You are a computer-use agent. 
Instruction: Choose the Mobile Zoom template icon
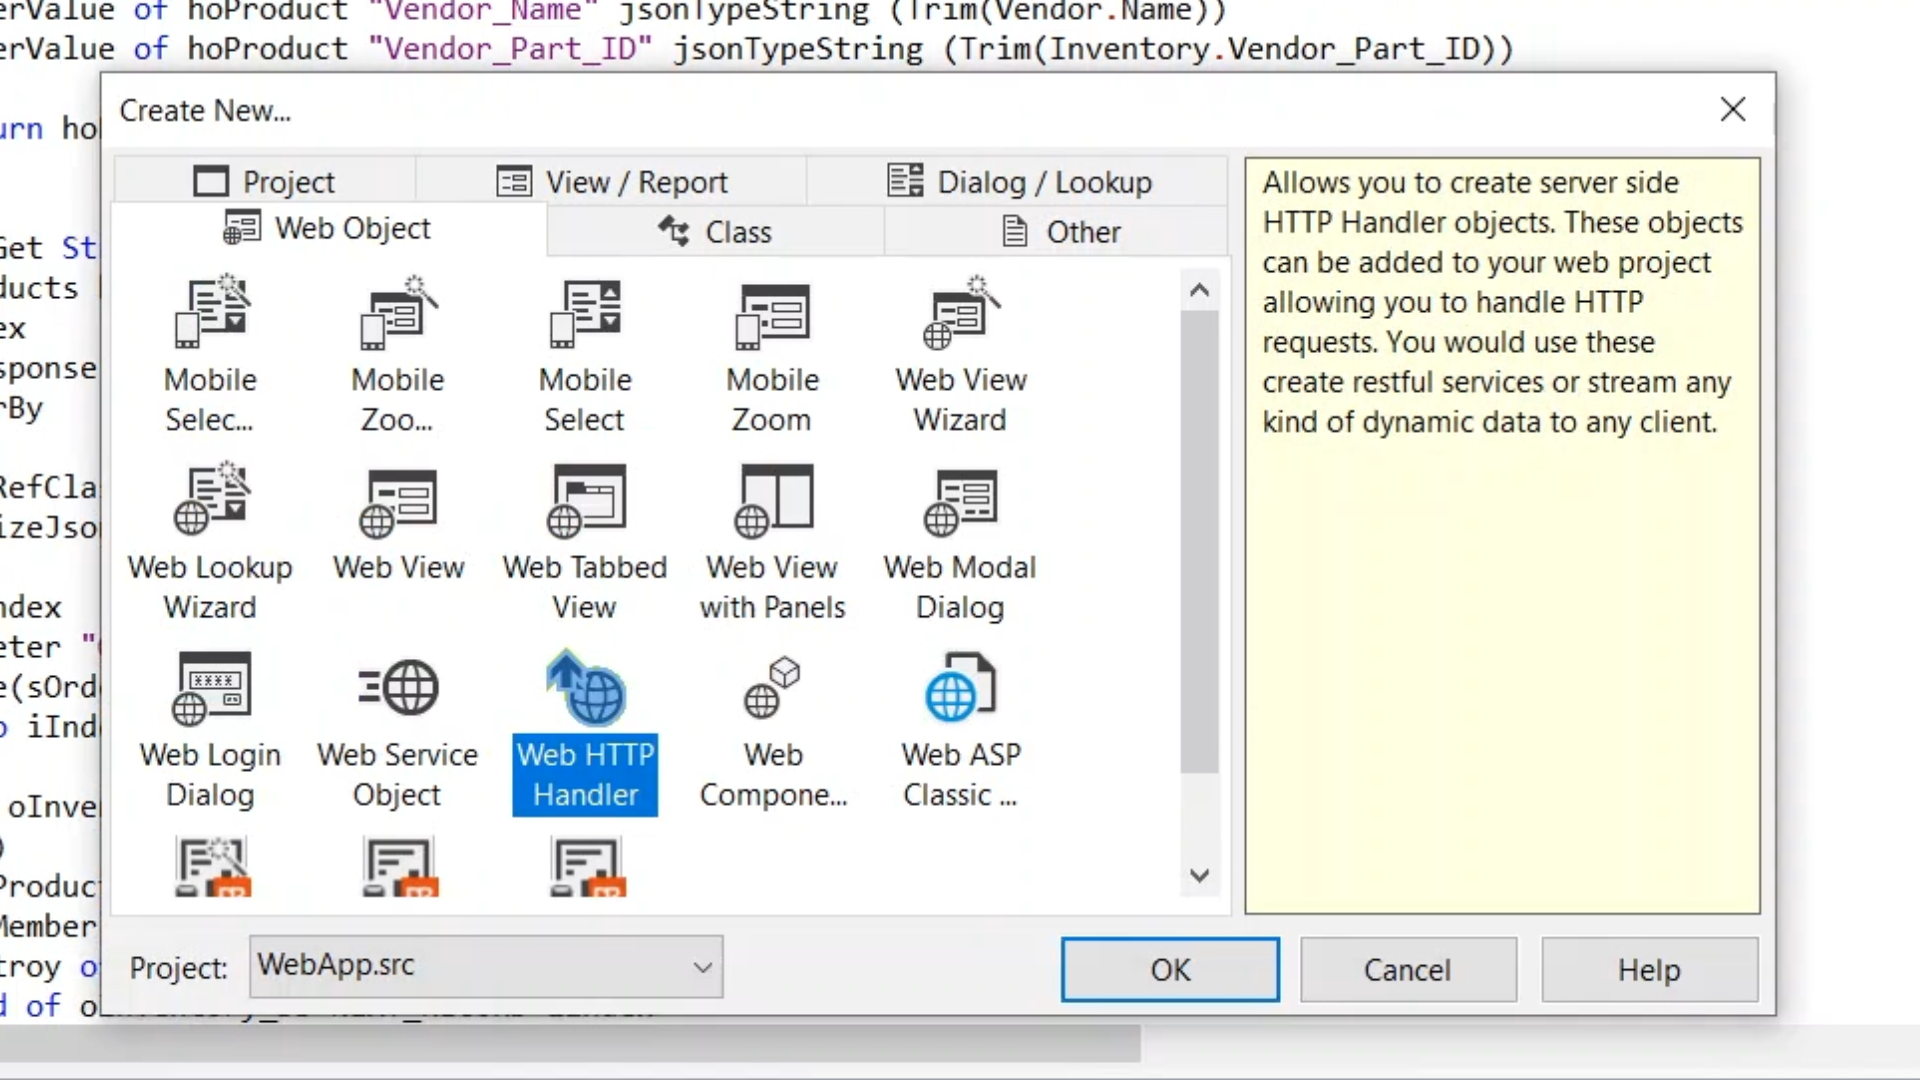[x=772, y=315]
